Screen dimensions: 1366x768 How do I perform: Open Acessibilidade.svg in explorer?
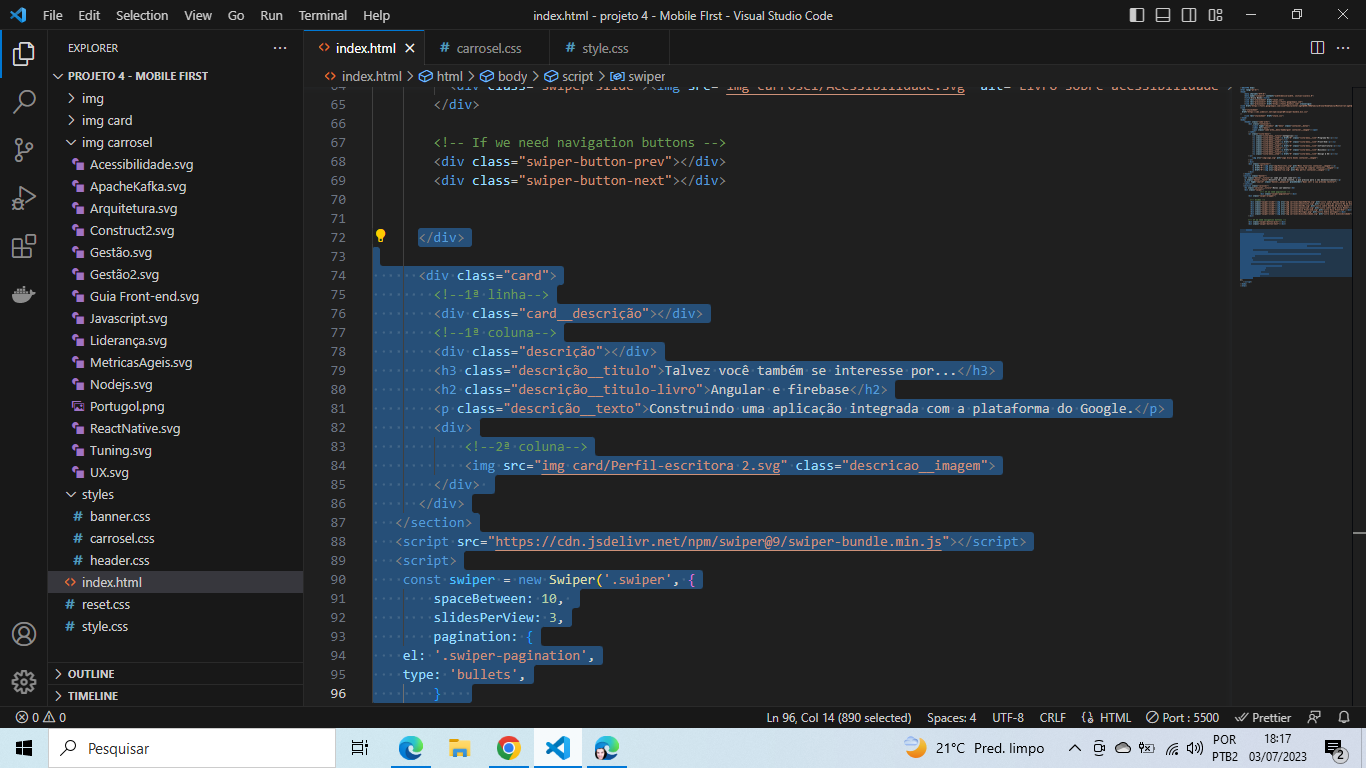(x=175, y=164)
